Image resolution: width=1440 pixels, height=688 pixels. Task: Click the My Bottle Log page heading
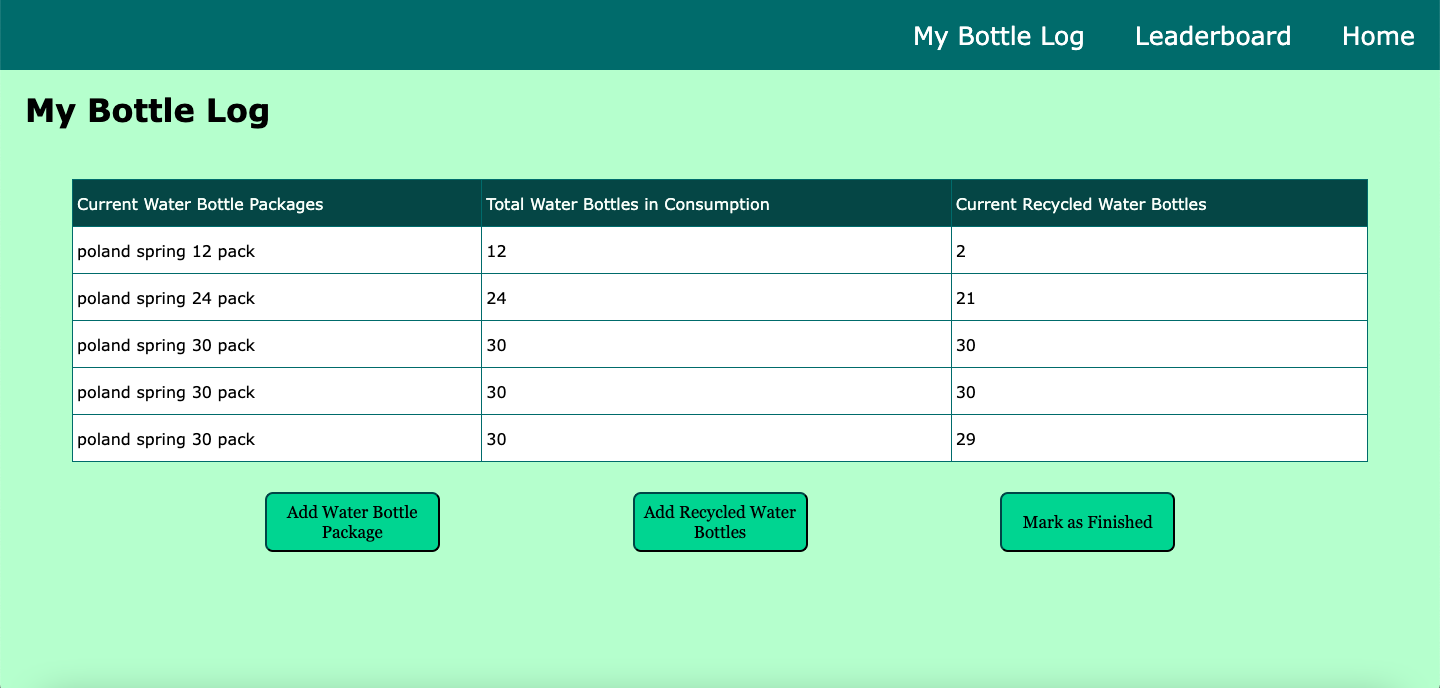[148, 111]
